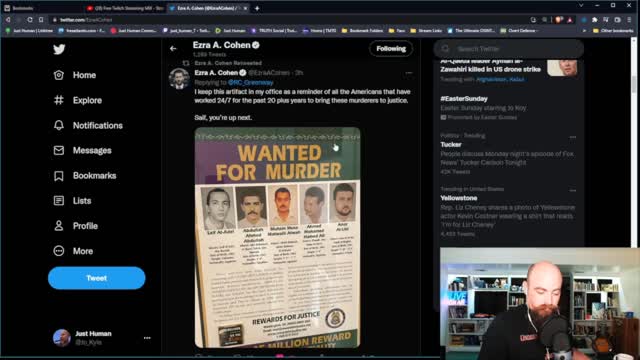Click the blue Tweet button
640x360 pixels.
(x=96, y=278)
